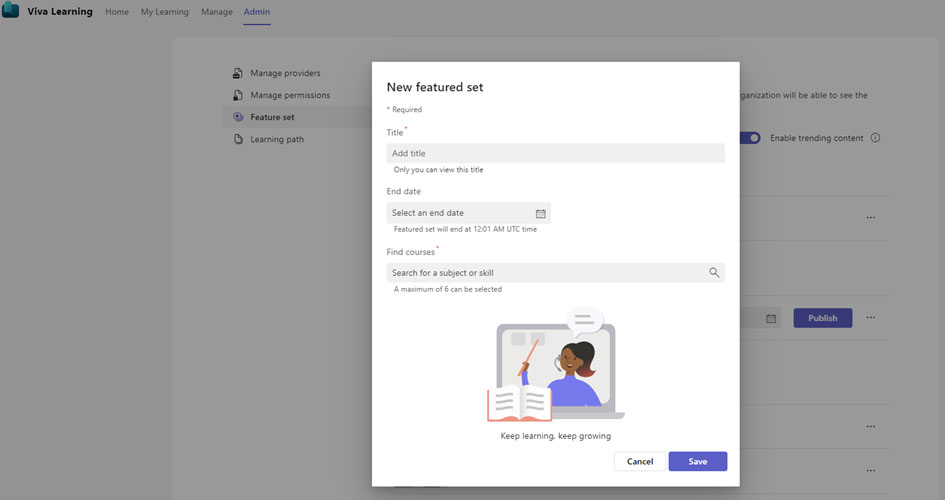Click the calendar icon in End date field
The image size is (945, 500).
(540, 213)
